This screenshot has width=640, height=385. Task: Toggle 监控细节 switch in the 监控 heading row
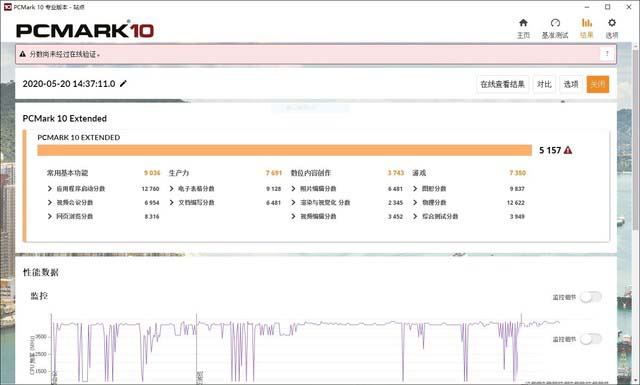[591, 297]
